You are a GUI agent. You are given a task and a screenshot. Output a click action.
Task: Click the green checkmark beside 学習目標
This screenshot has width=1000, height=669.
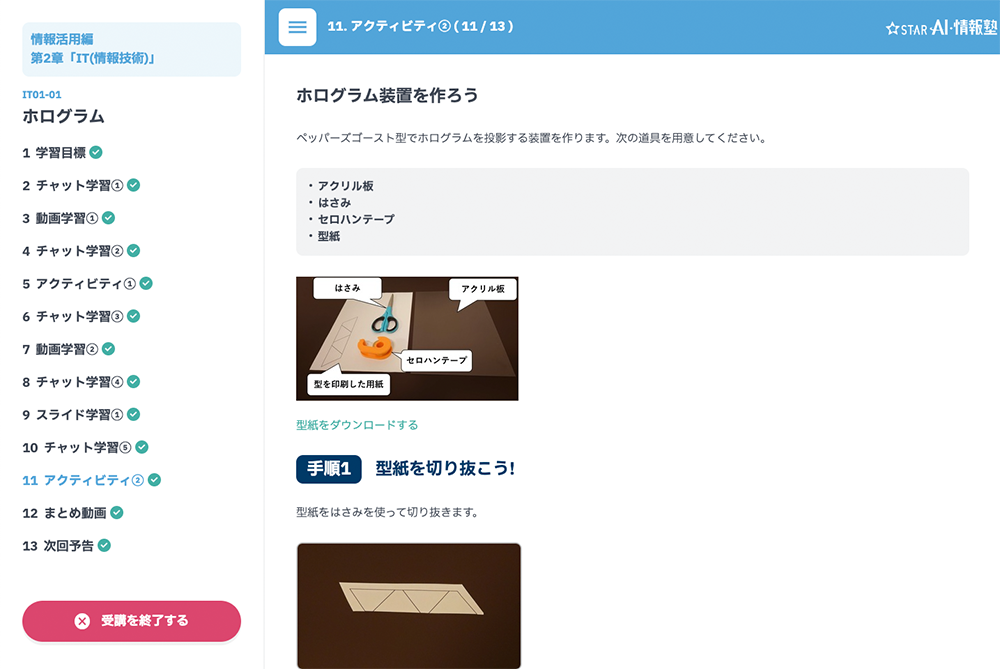[96, 152]
